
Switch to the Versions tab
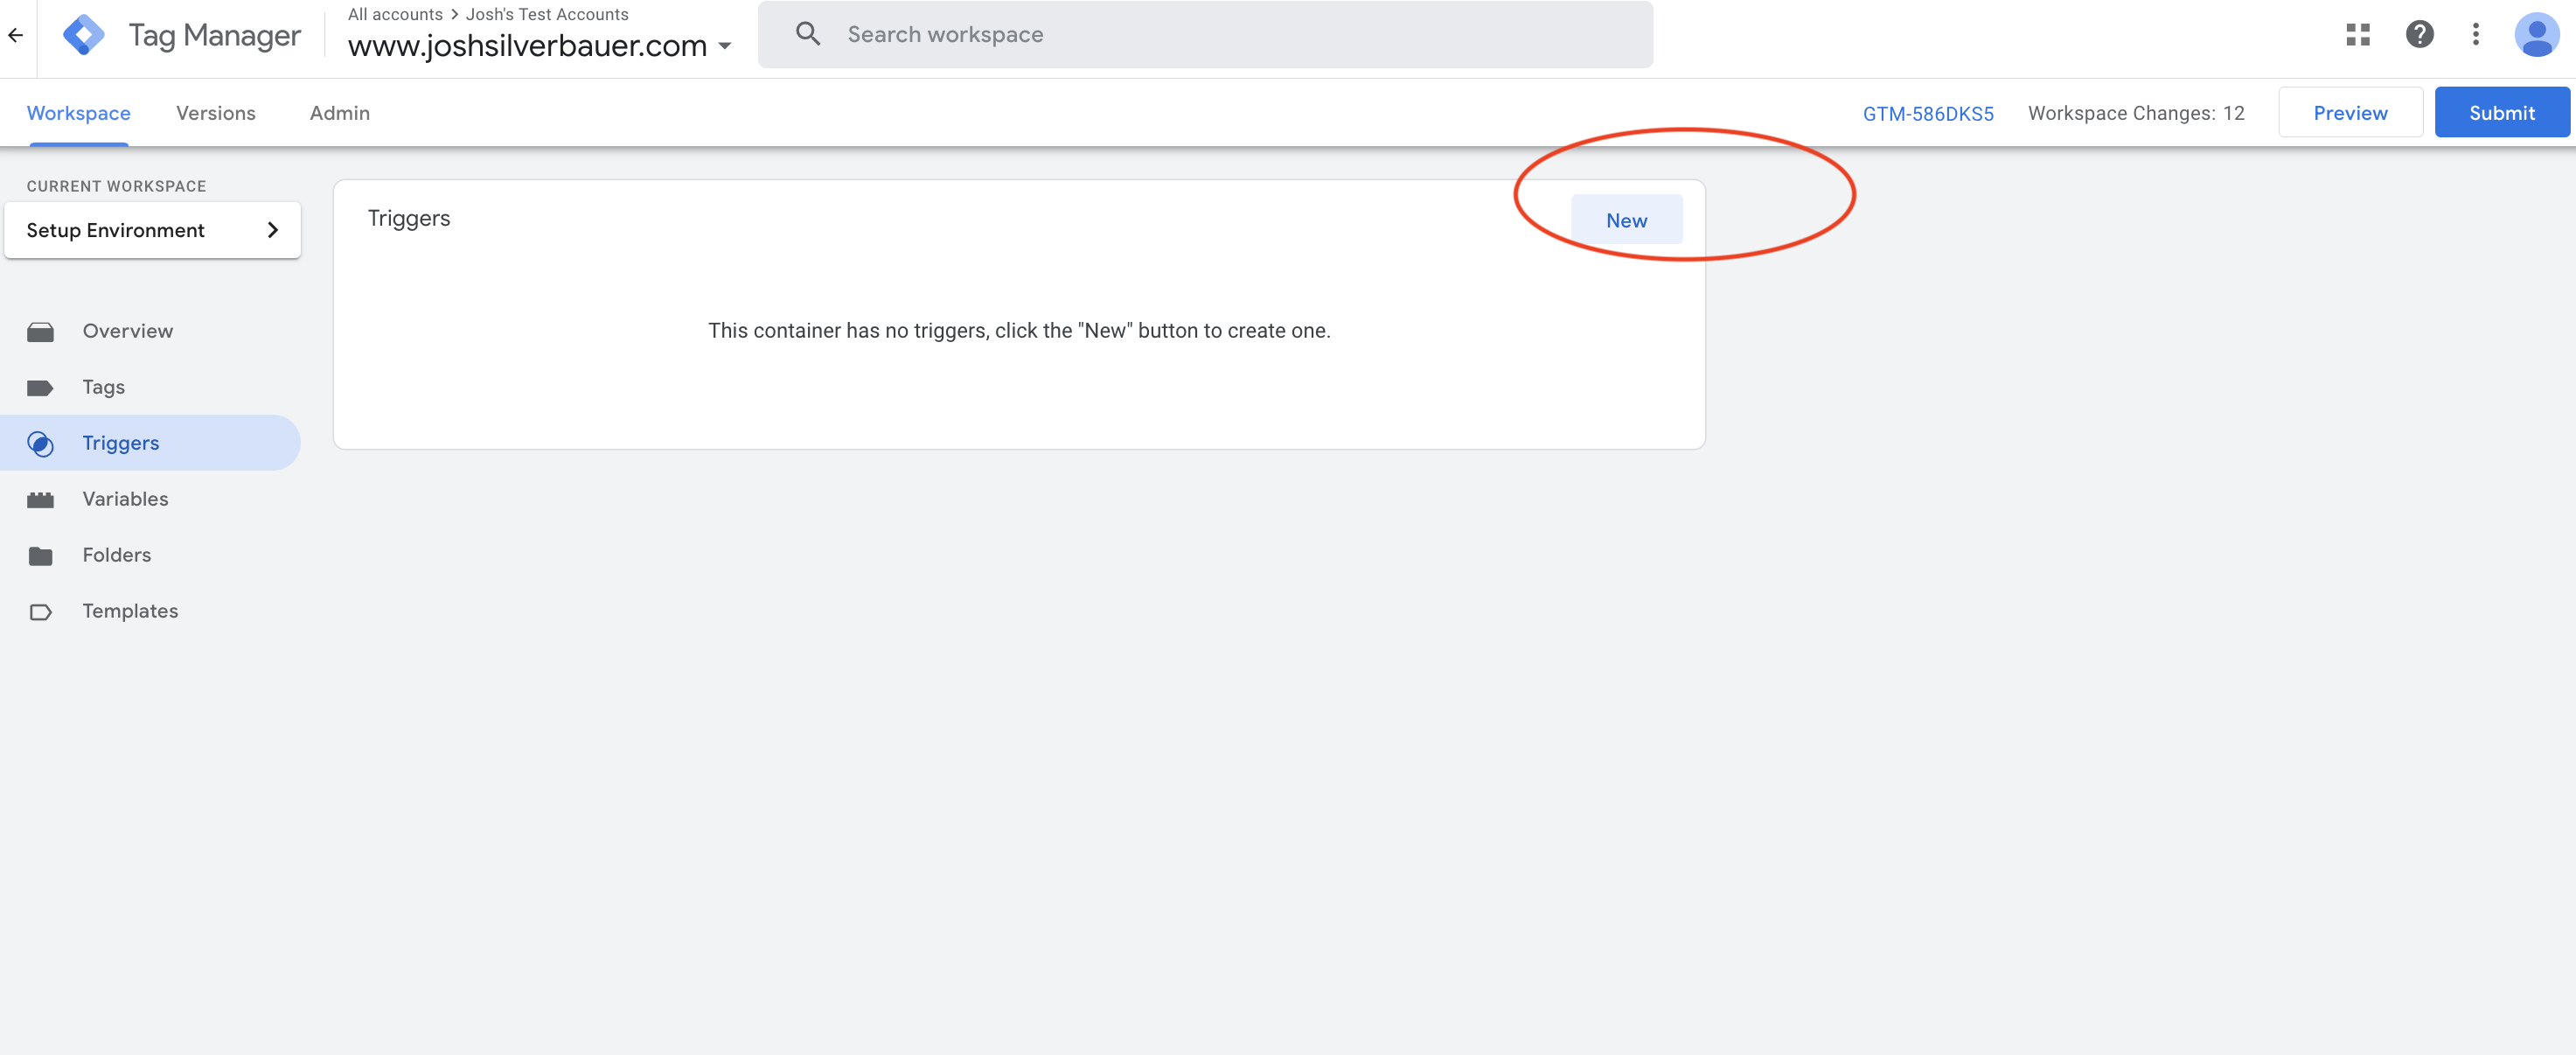click(x=216, y=113)
